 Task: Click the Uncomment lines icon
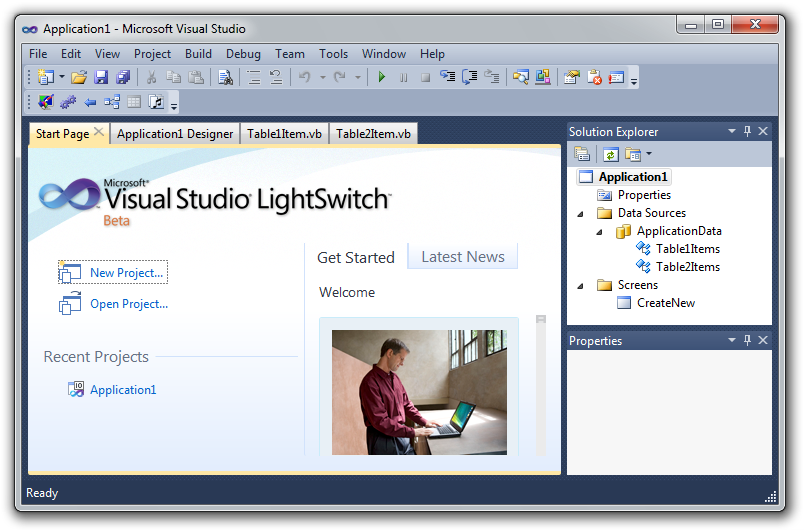coord(276,77)
